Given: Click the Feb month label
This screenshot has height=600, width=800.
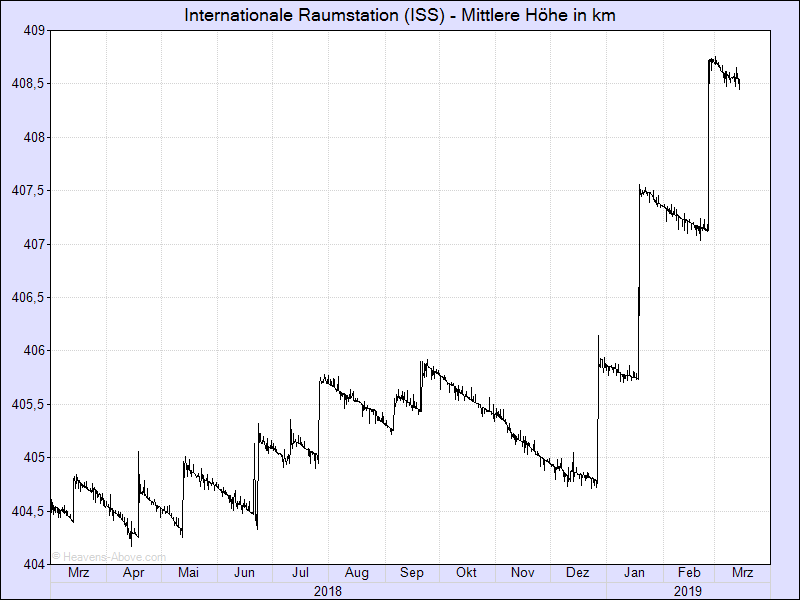Looking at the screenshot, I should tap(688, 573).
